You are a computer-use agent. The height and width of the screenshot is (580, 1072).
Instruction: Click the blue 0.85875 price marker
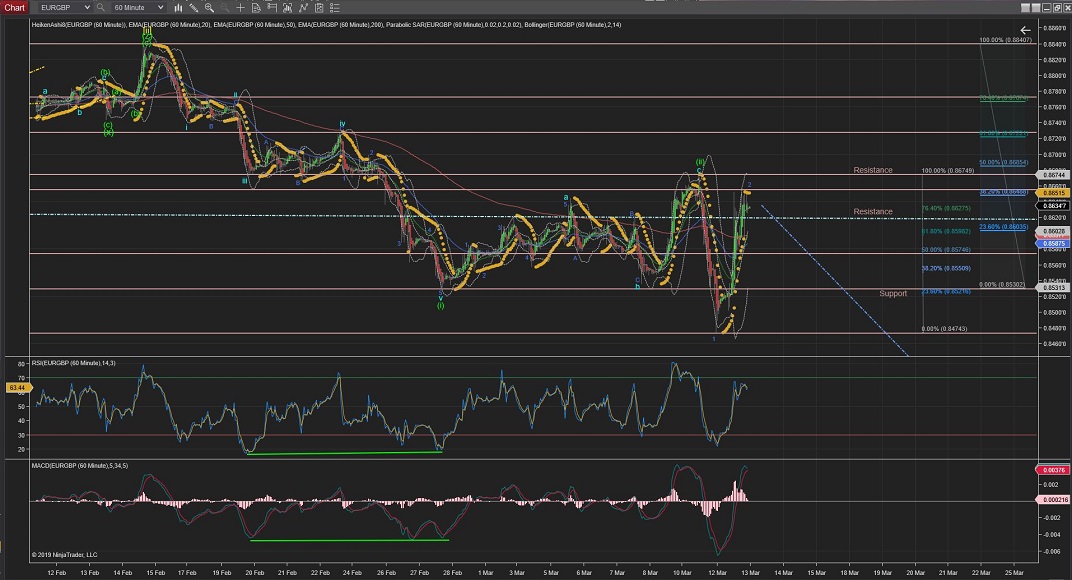[1054, 243]
